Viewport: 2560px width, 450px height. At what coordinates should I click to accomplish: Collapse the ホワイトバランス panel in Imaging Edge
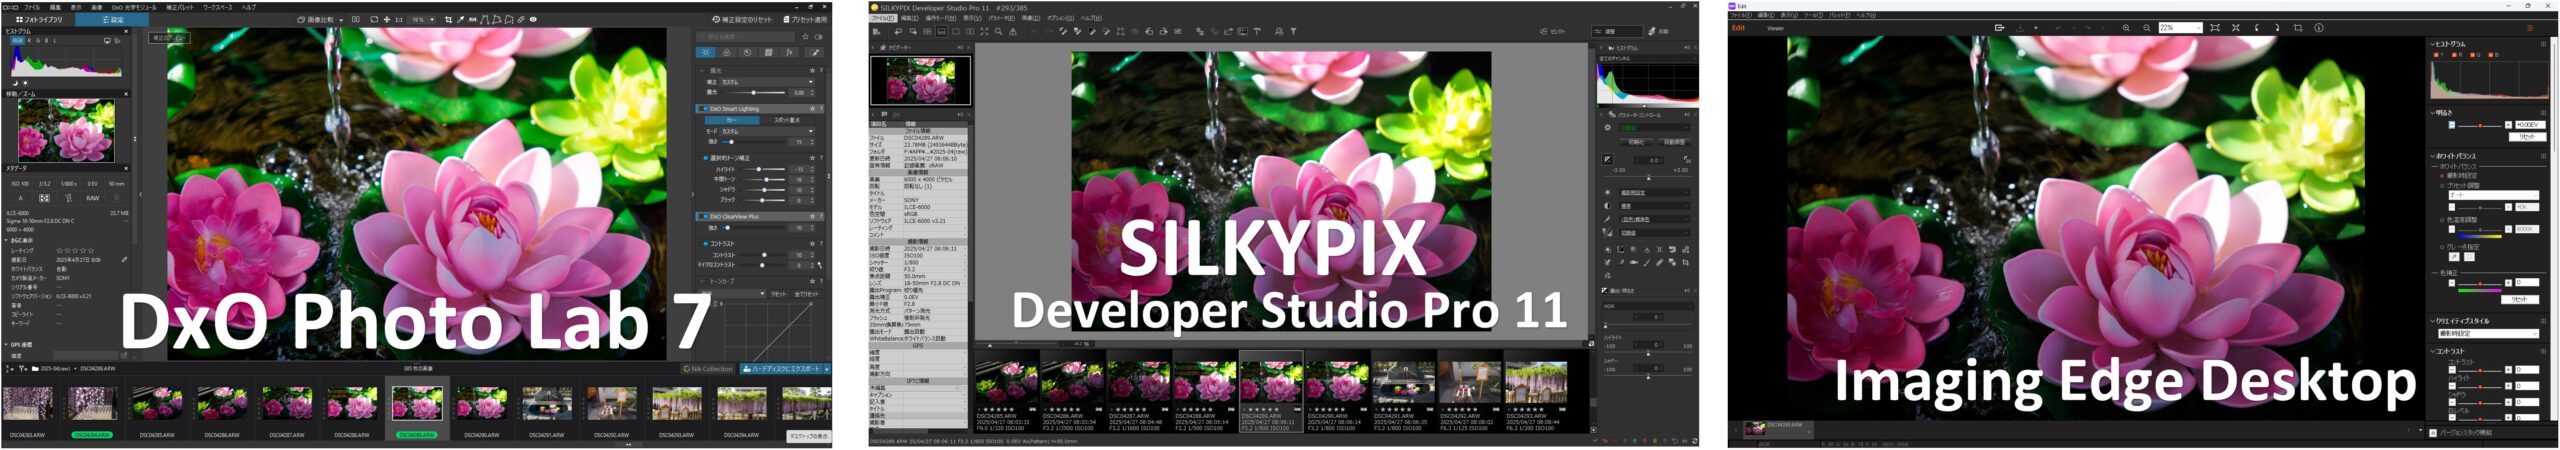point(2433,156)
